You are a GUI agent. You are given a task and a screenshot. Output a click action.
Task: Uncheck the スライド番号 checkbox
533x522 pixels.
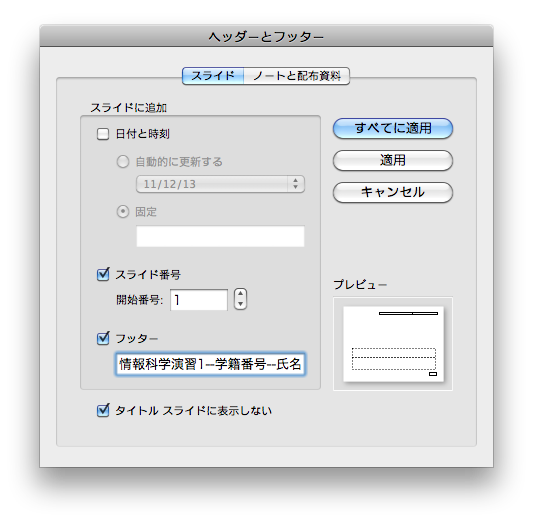tap(103, 274)
